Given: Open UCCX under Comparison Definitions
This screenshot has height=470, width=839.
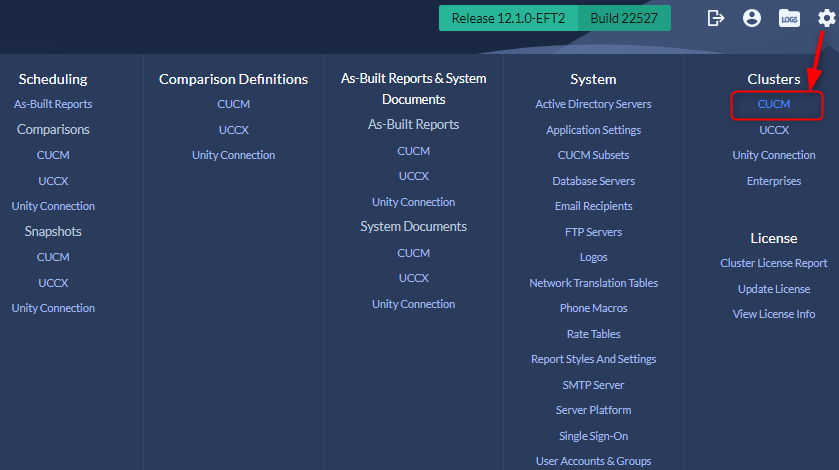Looking at the screenshot, I should point(233,130).
